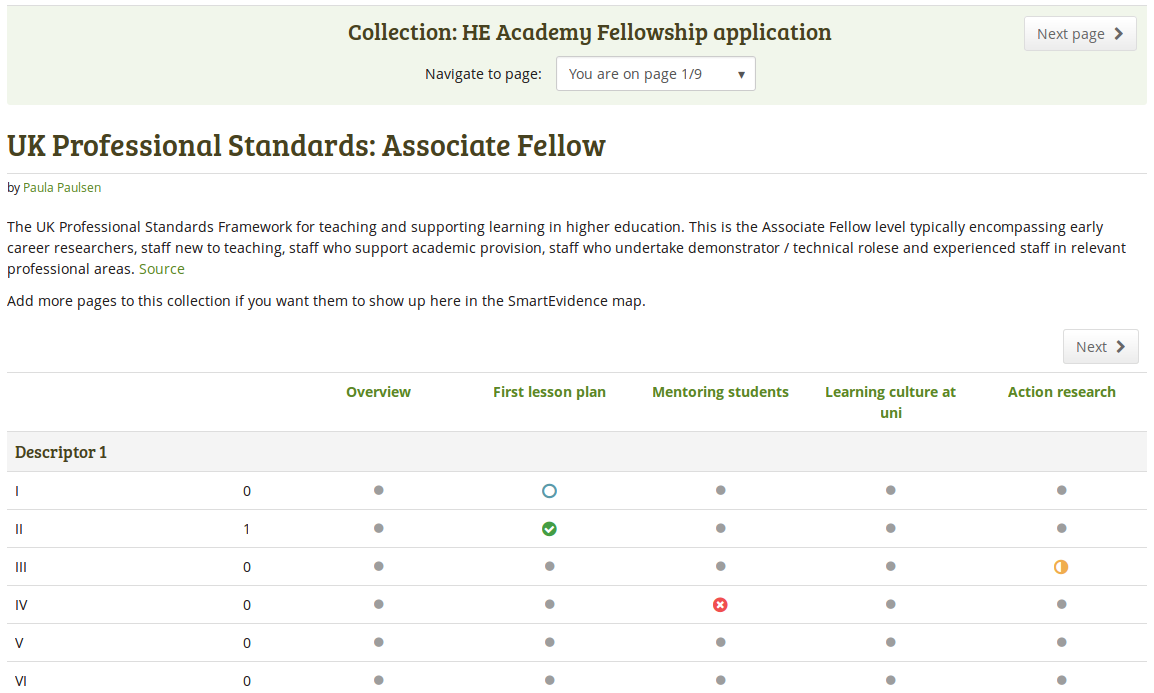Click the red cross icon in row IV
The width and height of the screenshot is (1154, 693).
click(x=721, y=605)
